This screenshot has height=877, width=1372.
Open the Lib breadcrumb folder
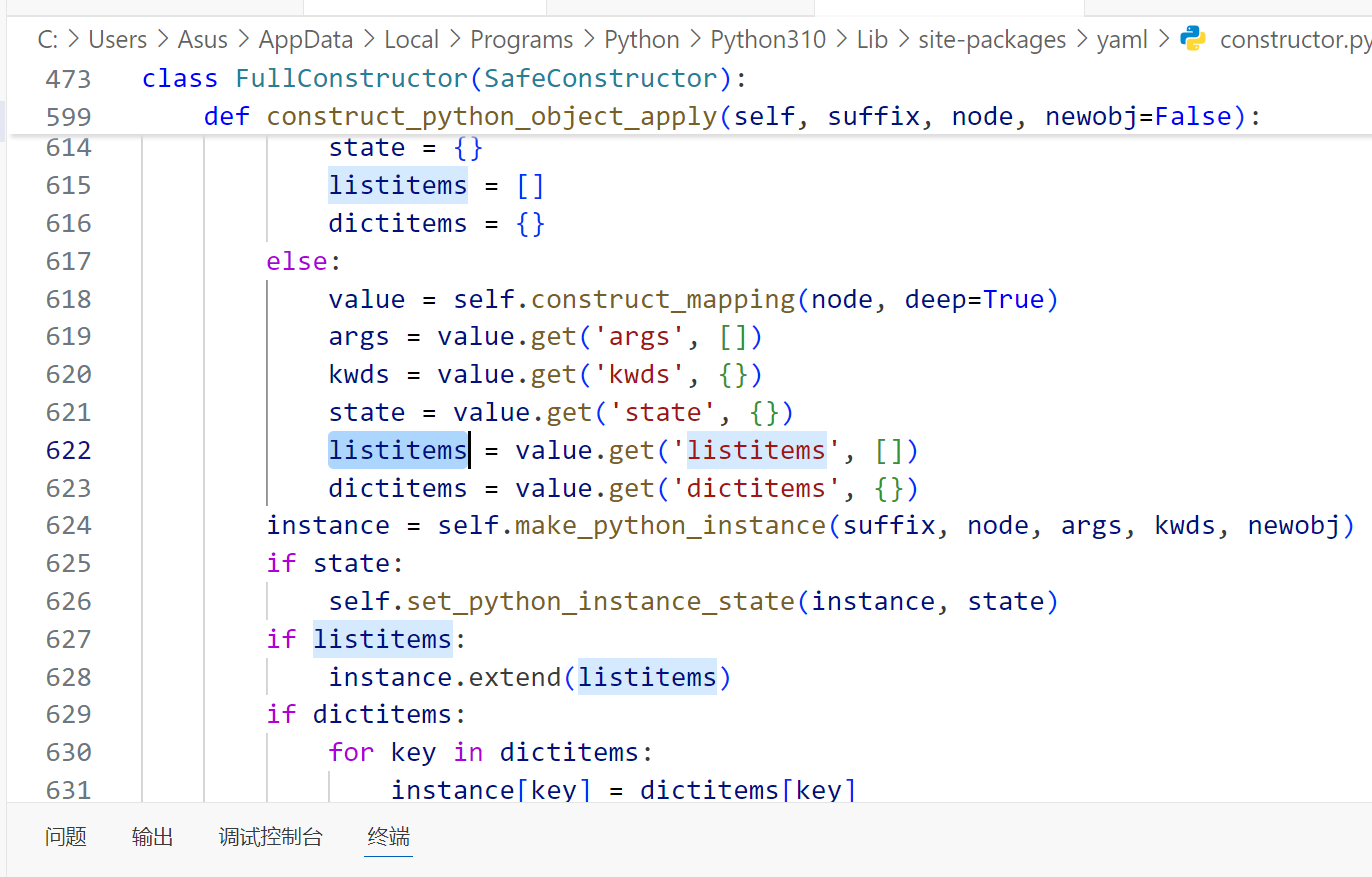871,40
